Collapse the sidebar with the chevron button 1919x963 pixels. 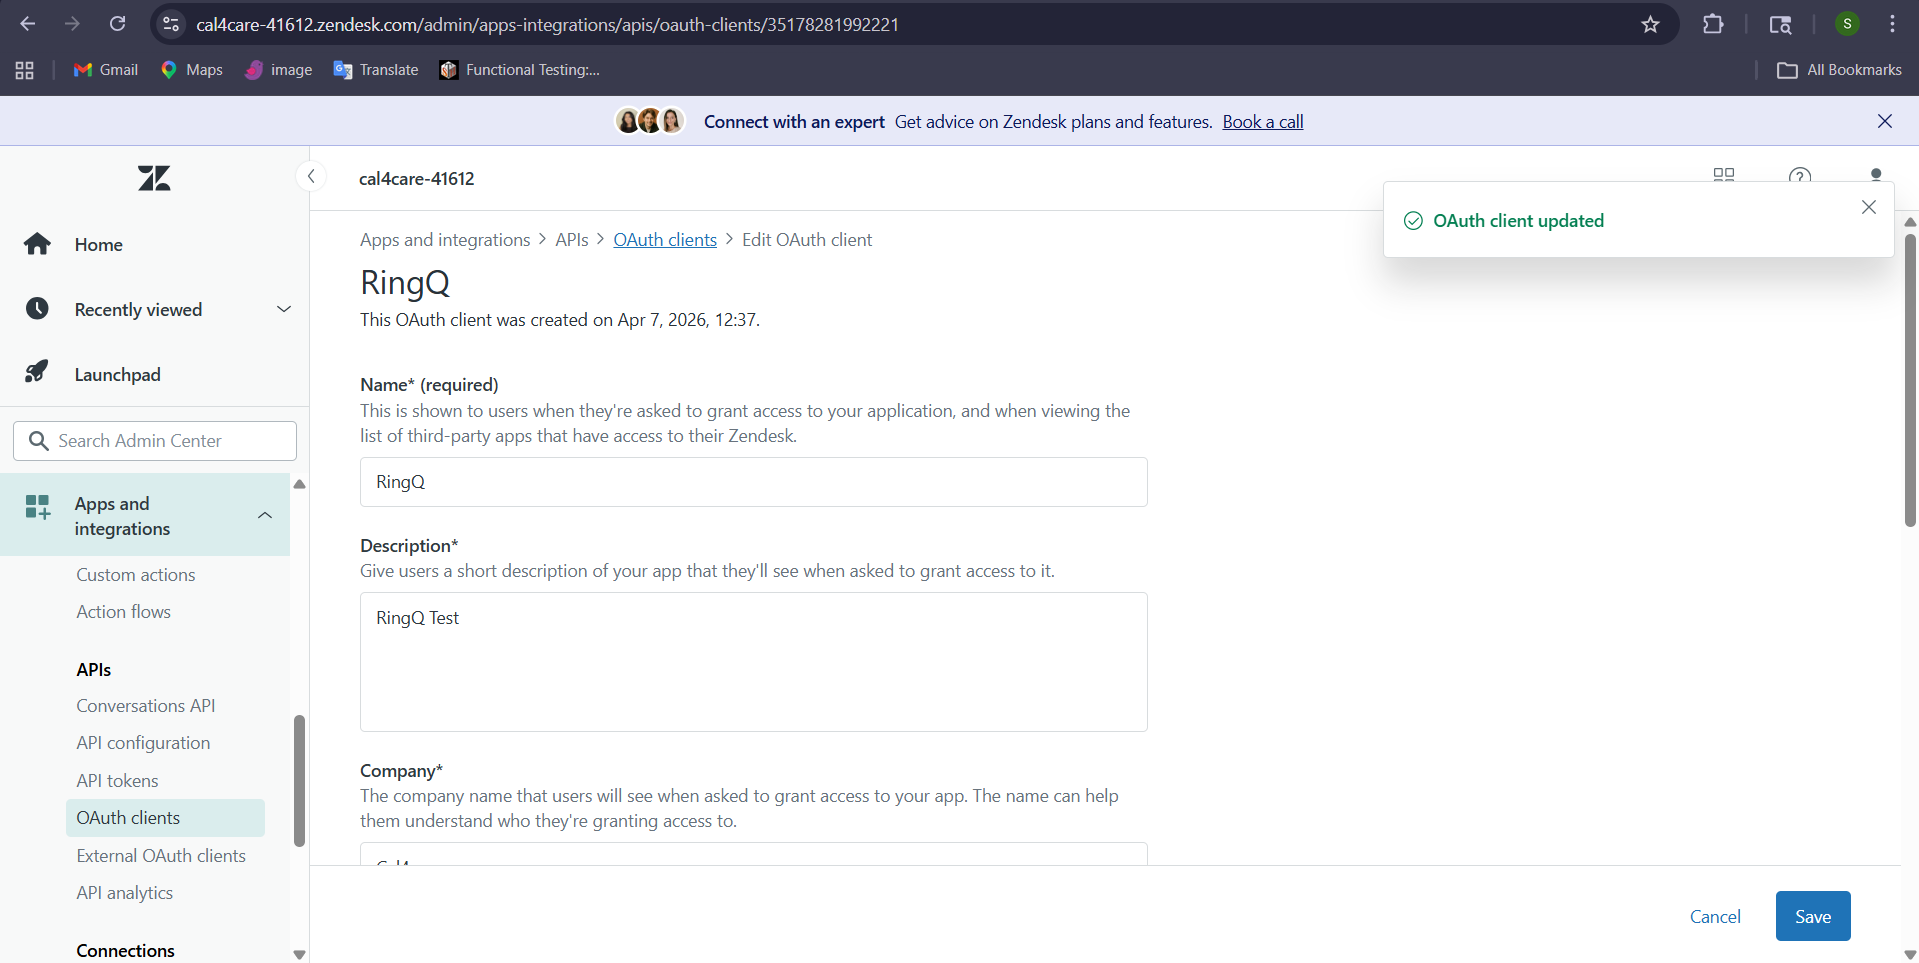(311, 177)
